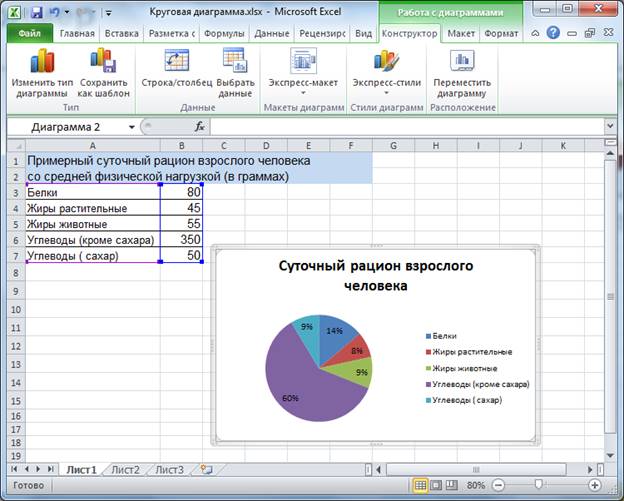Customize Quick Access Toolbar dropdown
624x501 pixels.
109,13
